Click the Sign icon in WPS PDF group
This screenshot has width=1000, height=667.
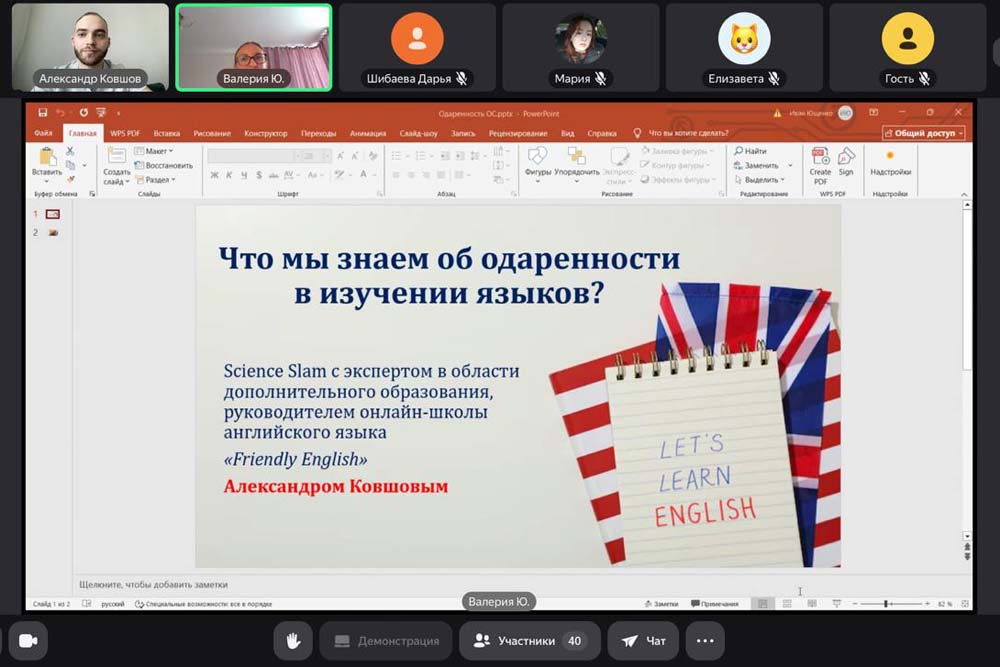846,158
